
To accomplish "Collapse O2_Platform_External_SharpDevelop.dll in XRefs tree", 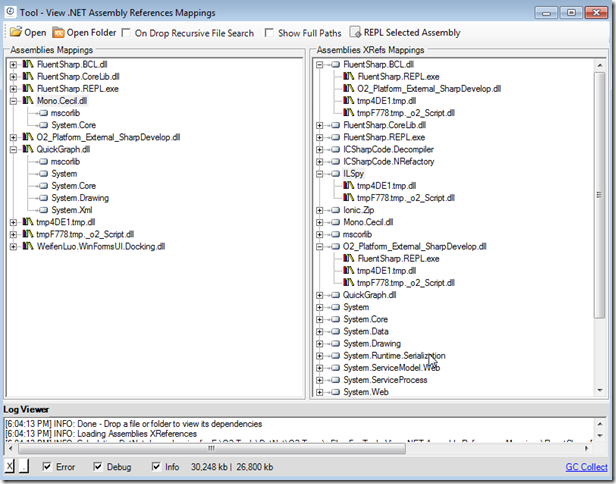I will (319, 247).
